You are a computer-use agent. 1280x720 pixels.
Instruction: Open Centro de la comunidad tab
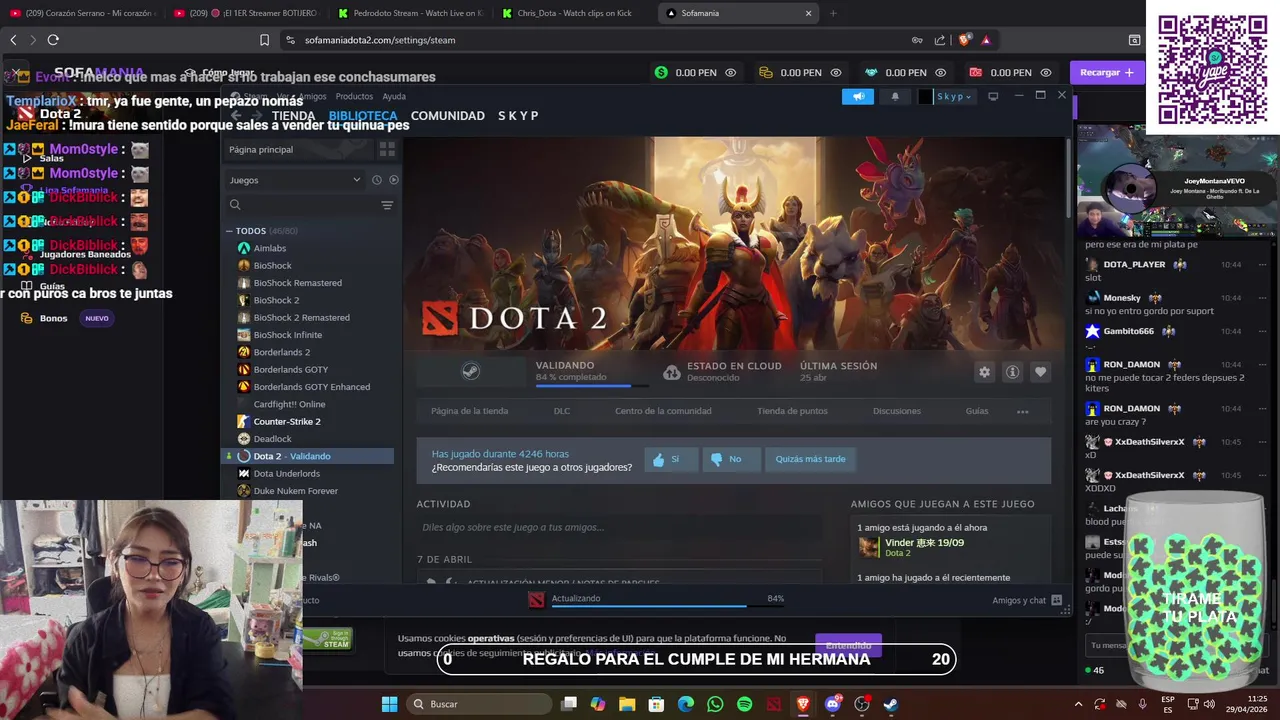tap(663, 411)
